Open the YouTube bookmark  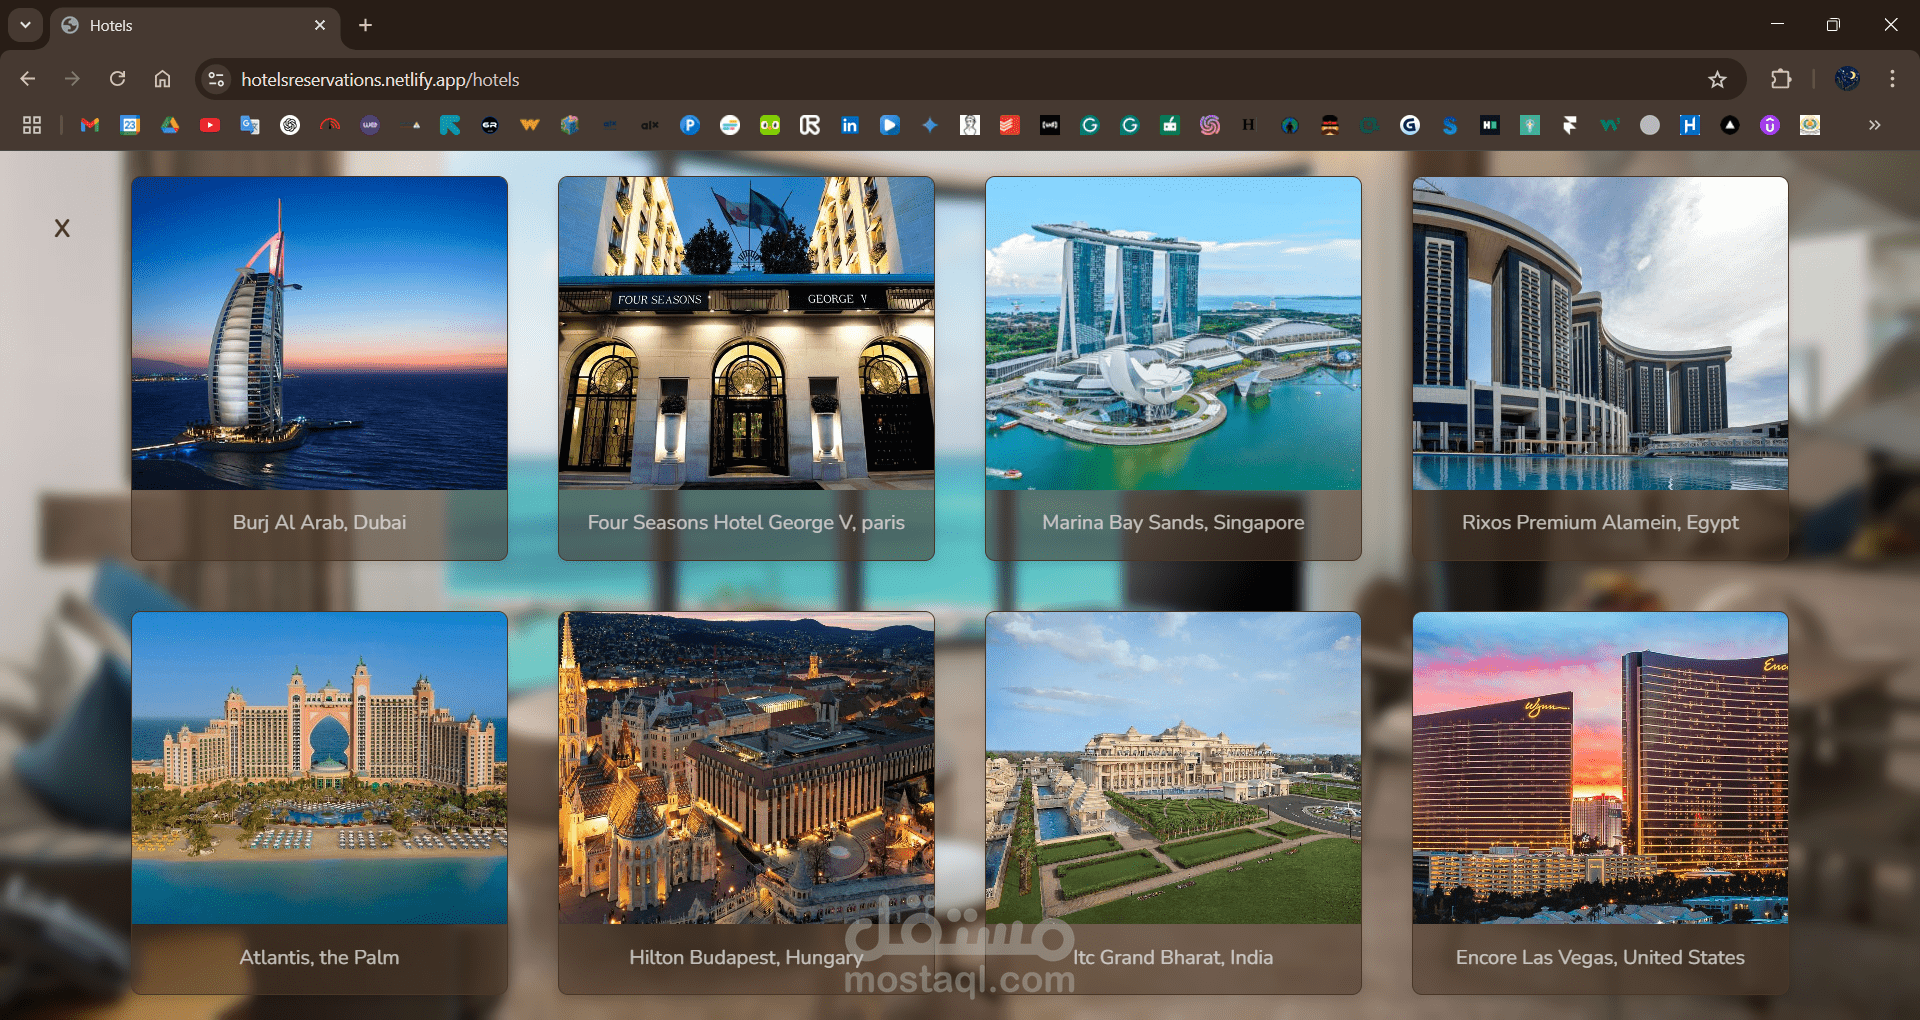point(210,125)
